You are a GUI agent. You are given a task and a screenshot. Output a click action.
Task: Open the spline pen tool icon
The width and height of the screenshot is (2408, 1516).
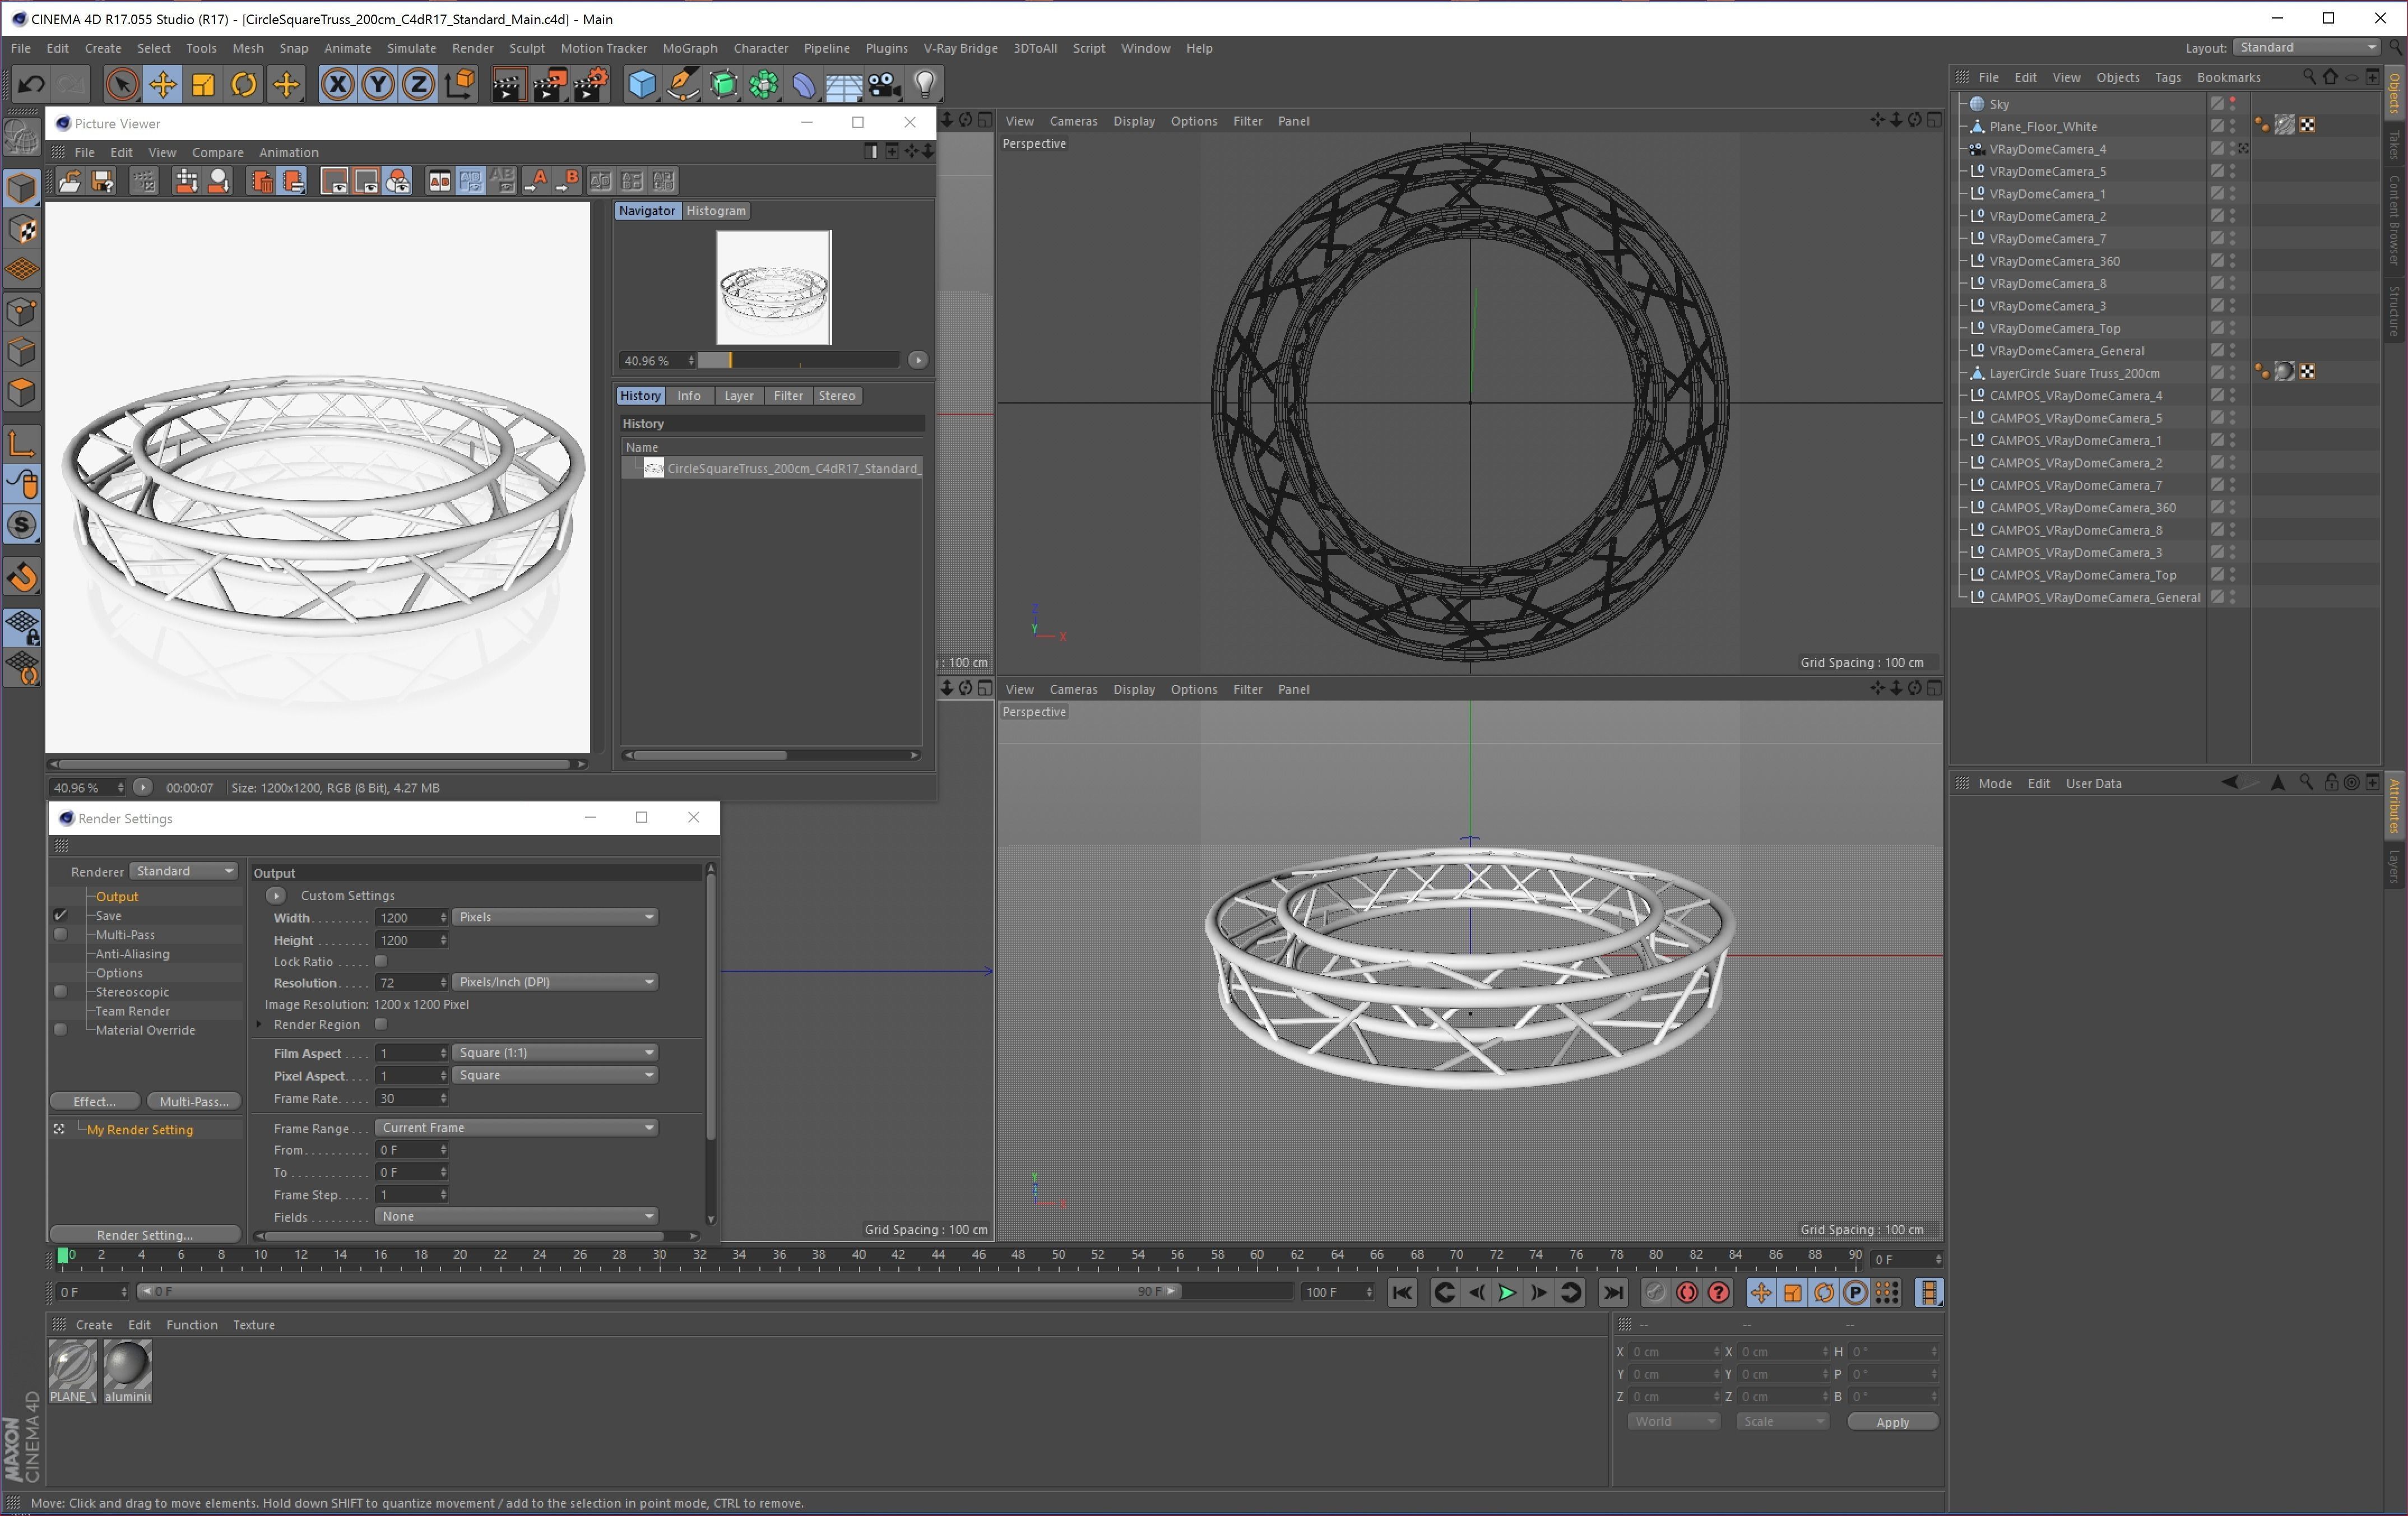[683, 85]
